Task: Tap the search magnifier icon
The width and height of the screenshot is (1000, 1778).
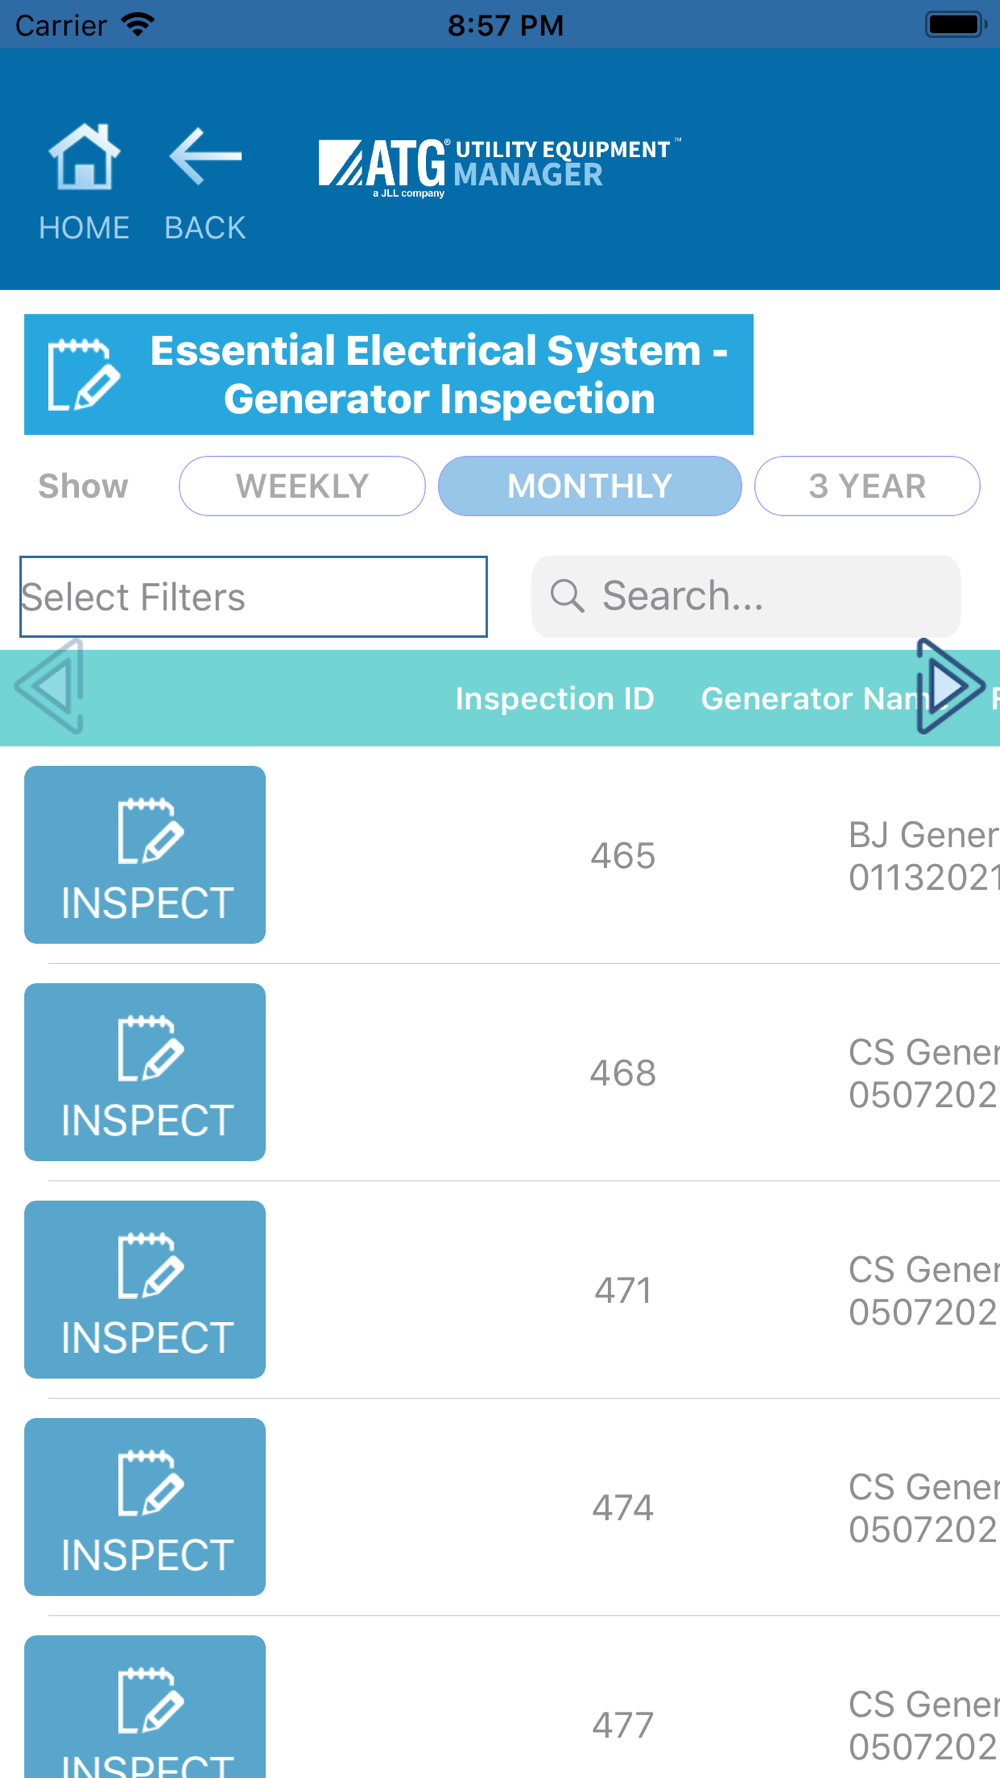Action: (x=567, y=596)
